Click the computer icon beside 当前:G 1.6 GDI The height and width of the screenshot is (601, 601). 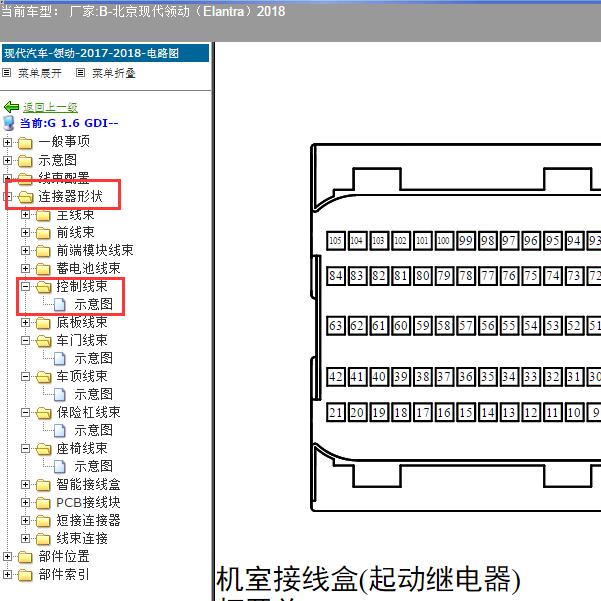click(8, 123)
